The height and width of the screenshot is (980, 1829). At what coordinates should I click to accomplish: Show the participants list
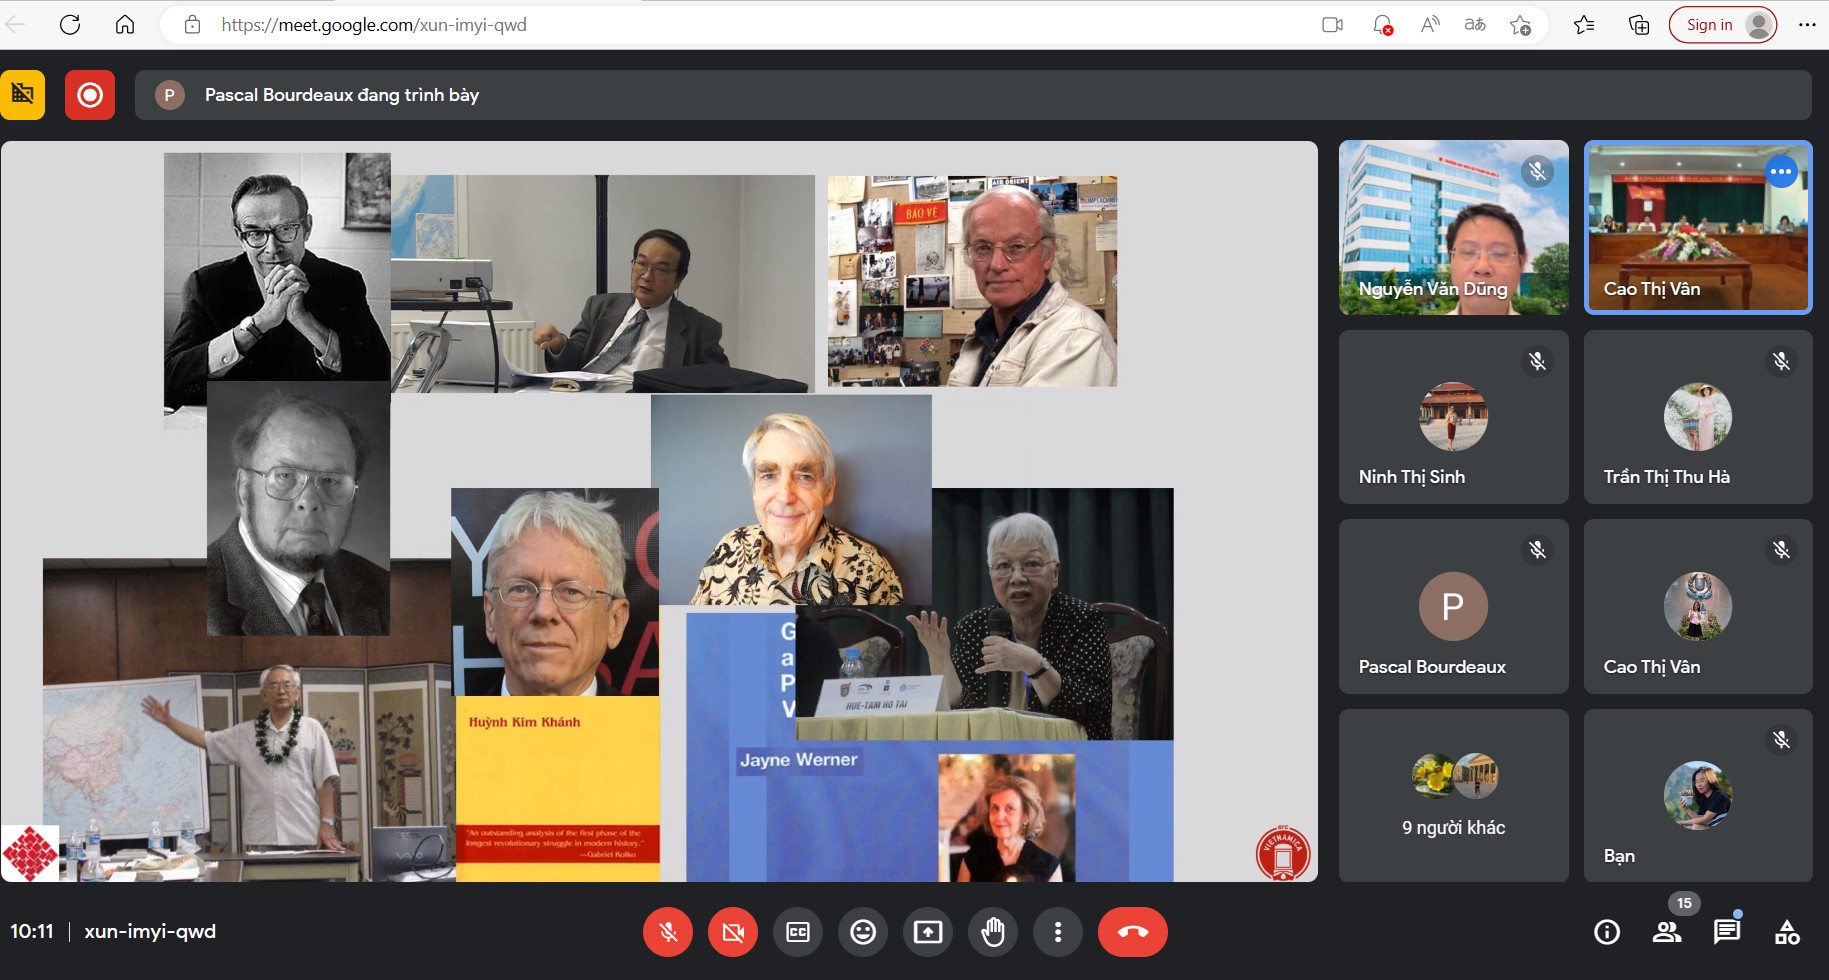point(1667,932)
